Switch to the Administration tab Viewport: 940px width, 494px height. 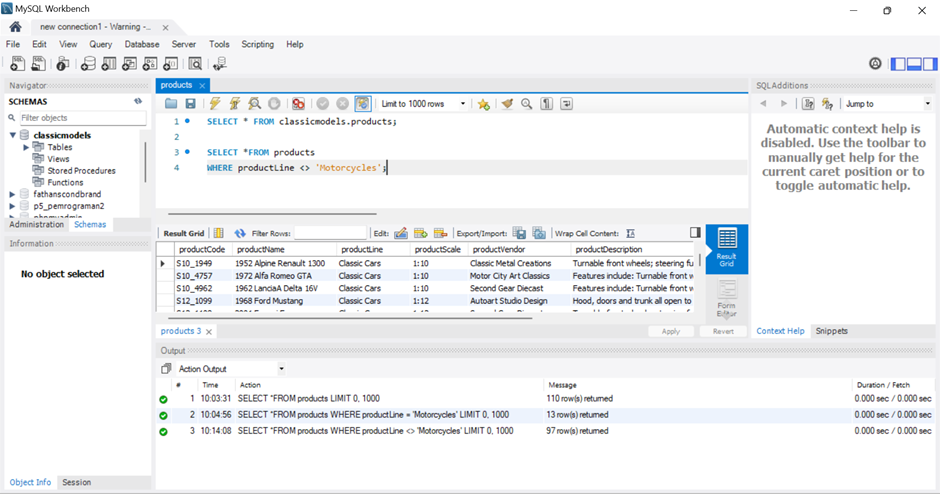click(x=37, y=224)
